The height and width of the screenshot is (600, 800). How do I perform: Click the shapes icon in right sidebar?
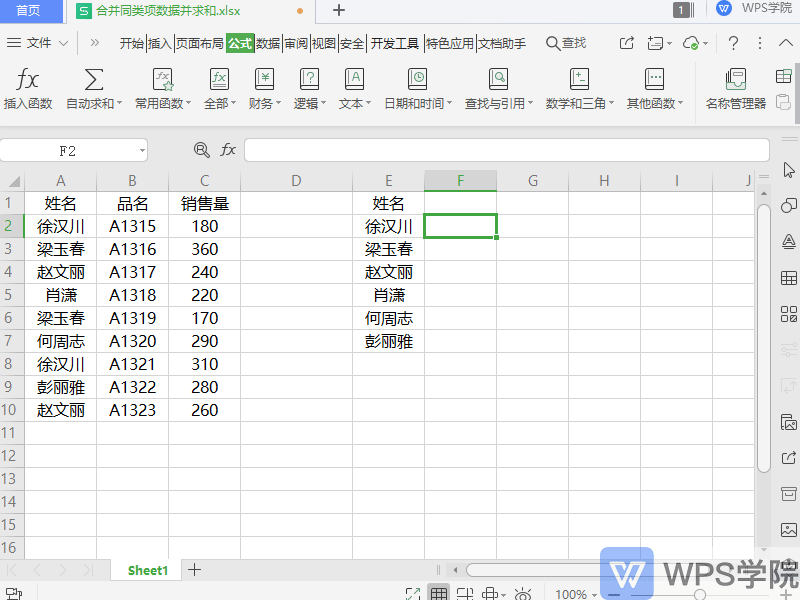point(789,205)
